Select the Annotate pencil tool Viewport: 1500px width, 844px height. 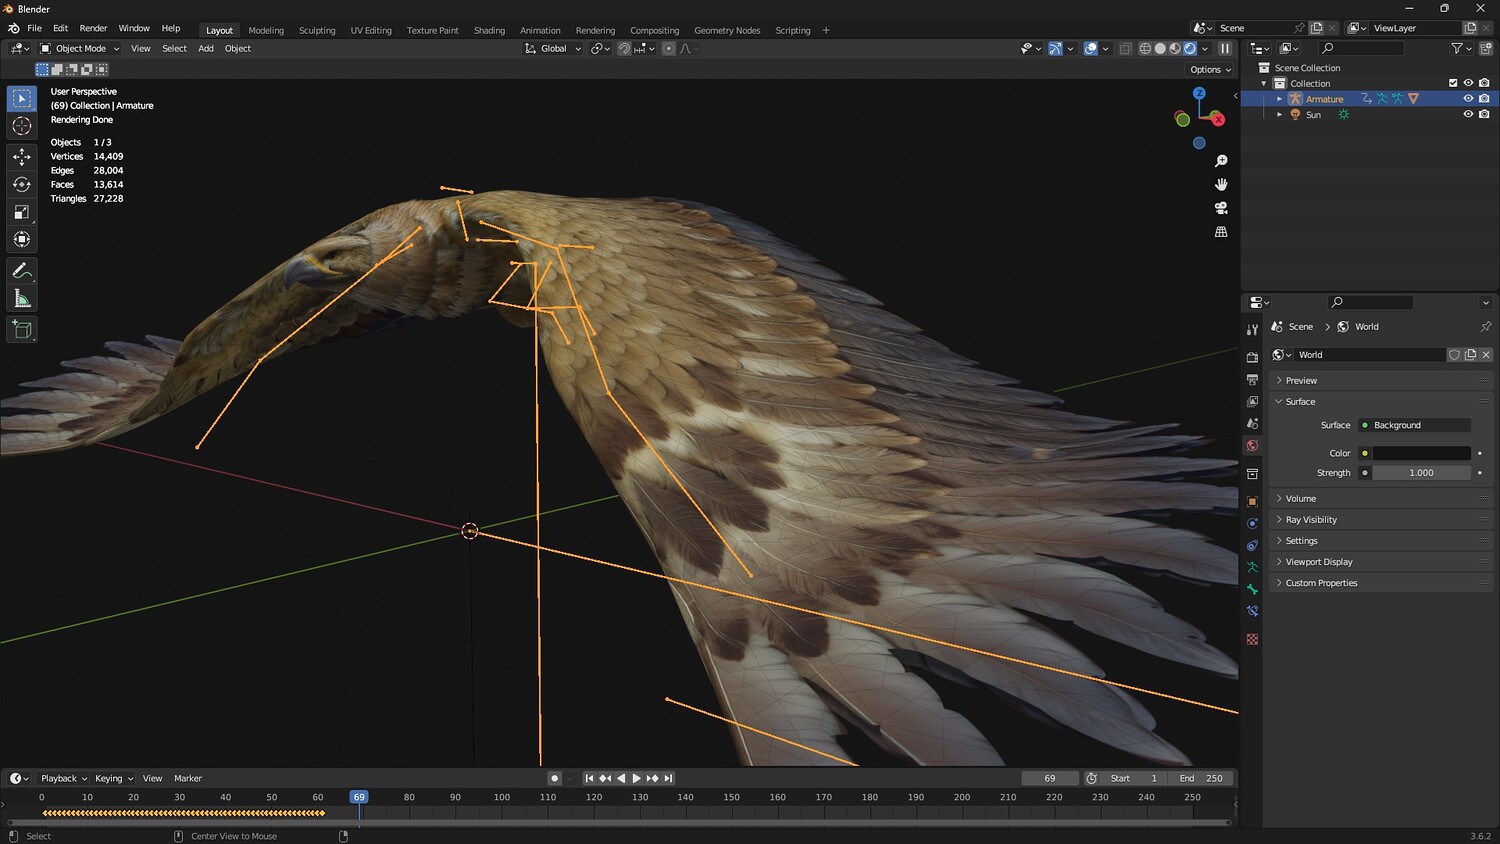(21, 271)
